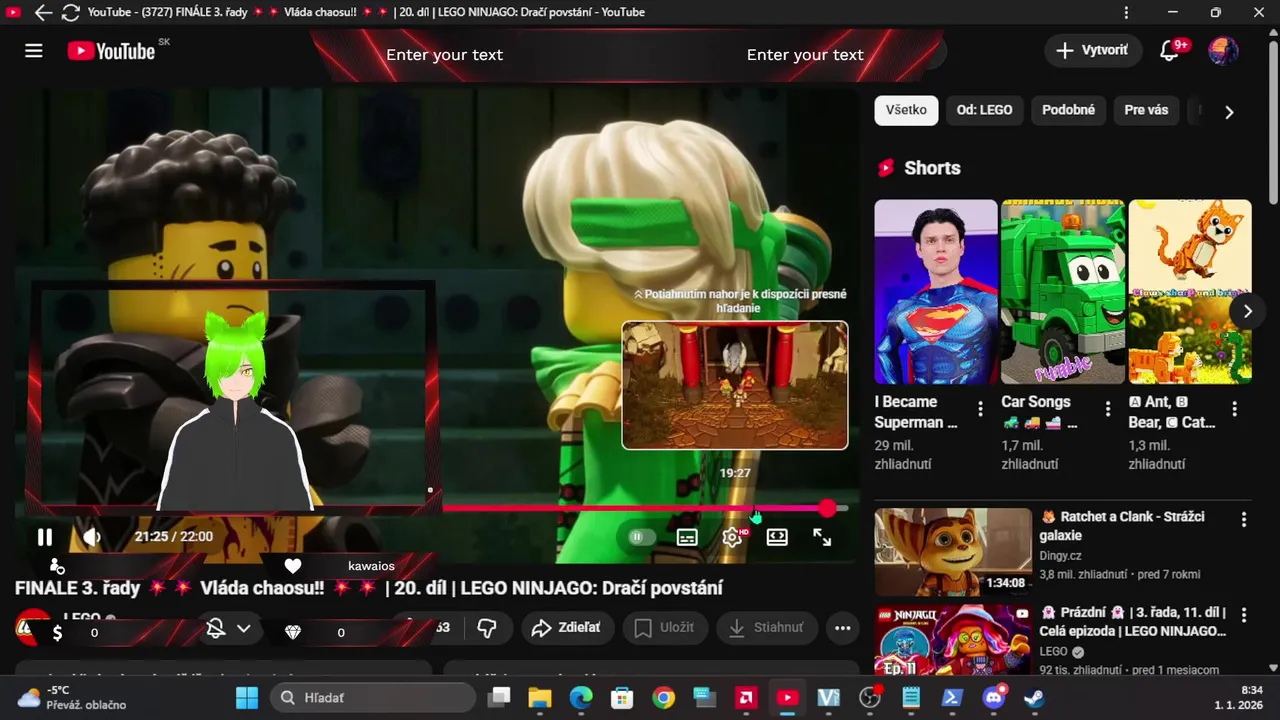The height and width of the screenshot is (720, 1280).
Task: Show the next Shorts with the arrow button
Action: tap(1247, 311)
